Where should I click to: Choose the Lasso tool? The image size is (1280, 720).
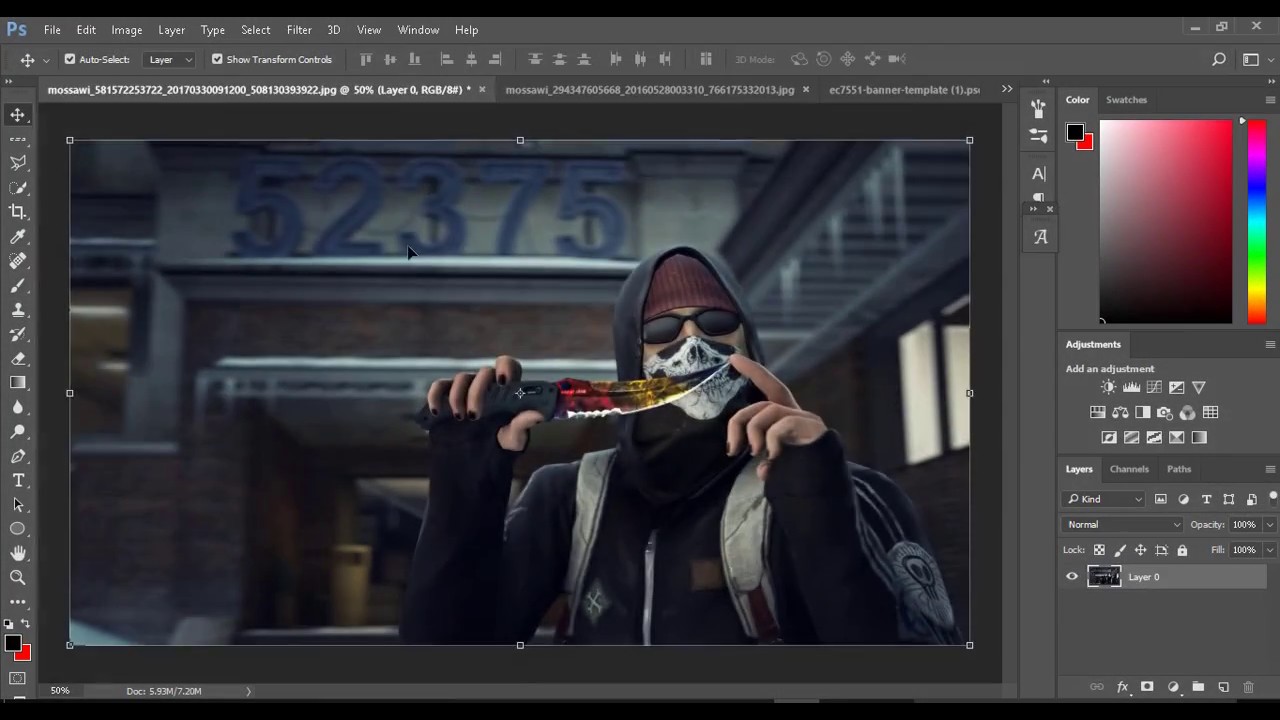18,163
